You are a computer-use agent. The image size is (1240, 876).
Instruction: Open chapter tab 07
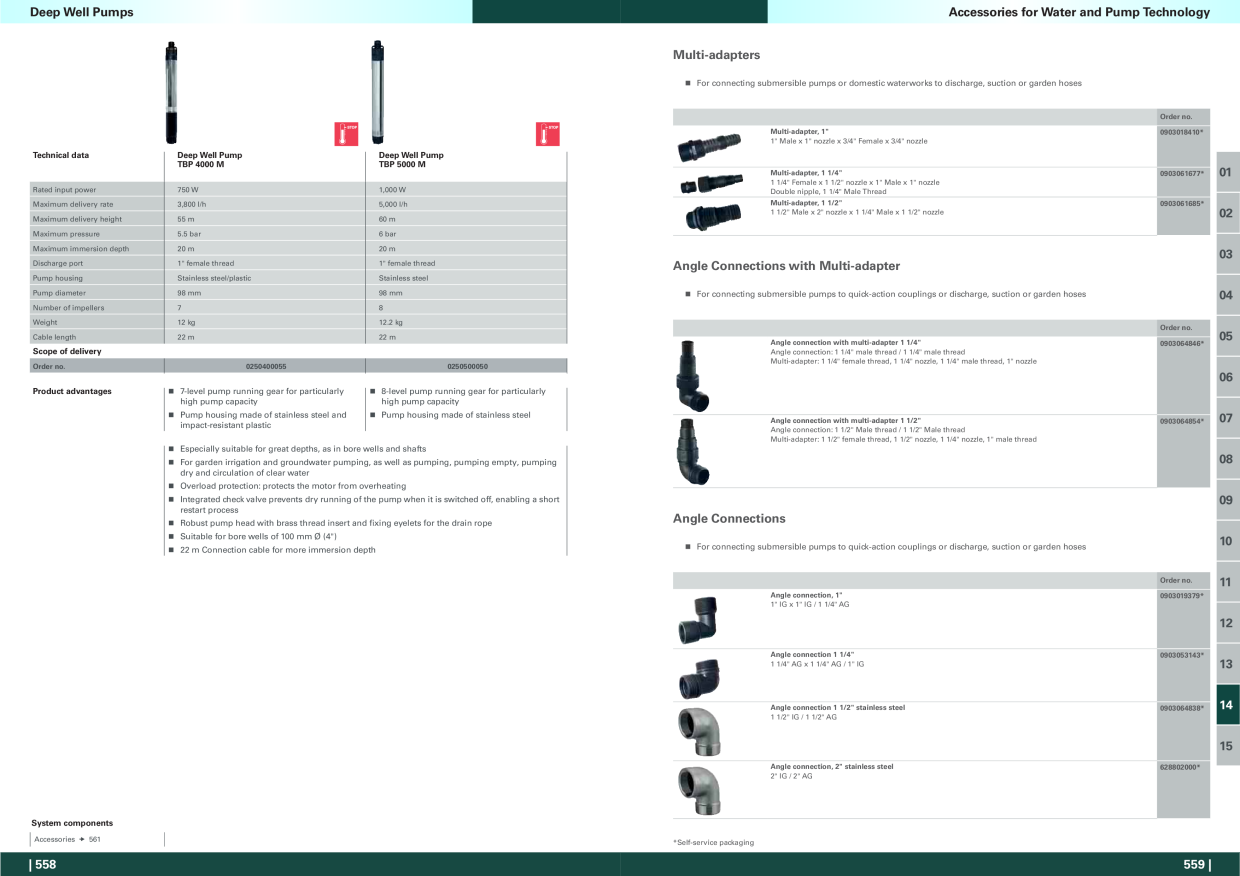point(1226,418)
